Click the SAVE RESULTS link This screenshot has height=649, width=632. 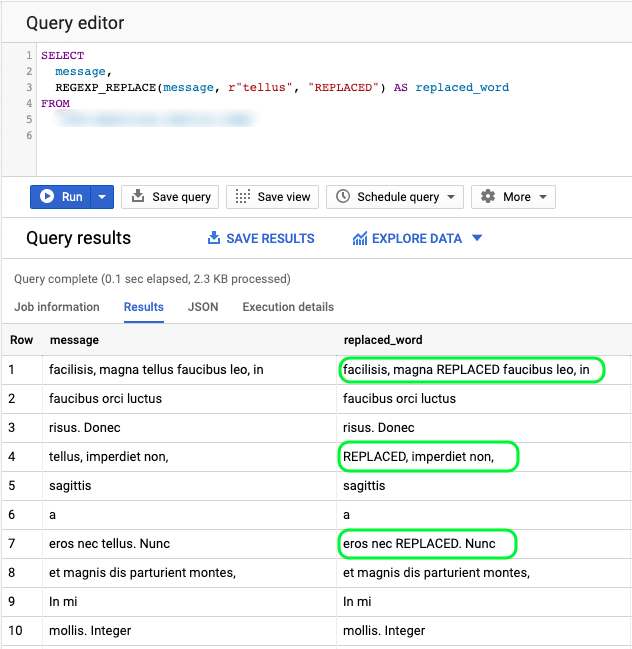[x=270, y=238]
